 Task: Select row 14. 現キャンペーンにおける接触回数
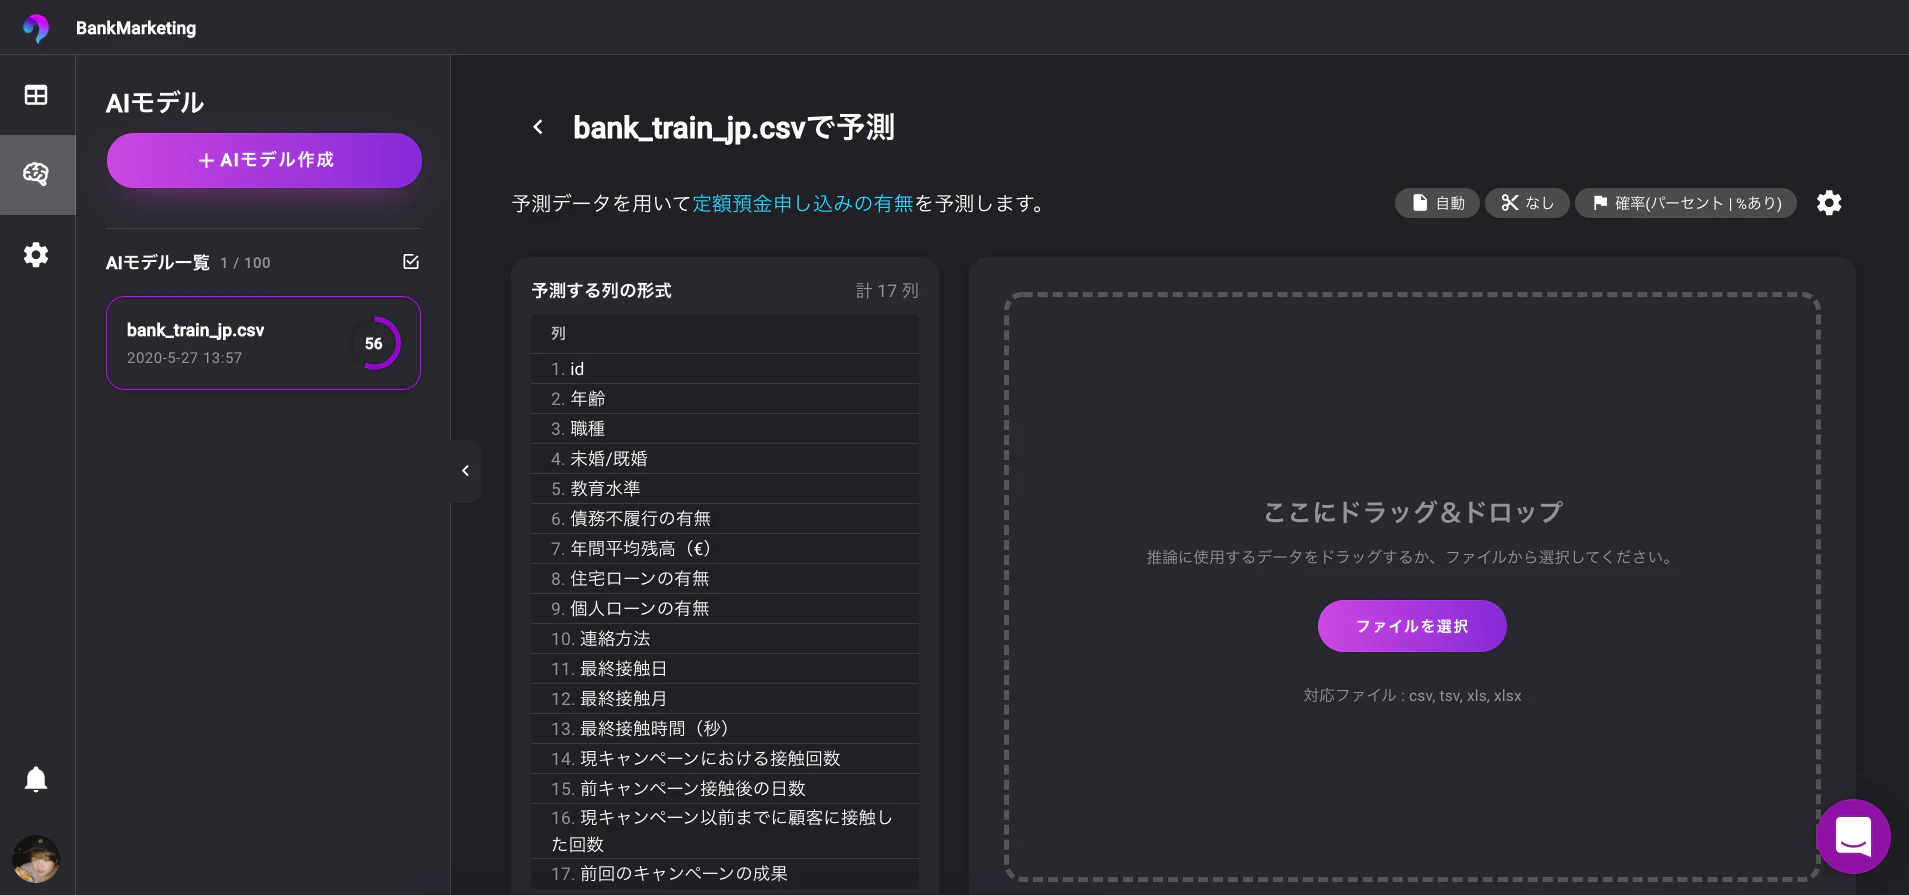pos(725,759)
